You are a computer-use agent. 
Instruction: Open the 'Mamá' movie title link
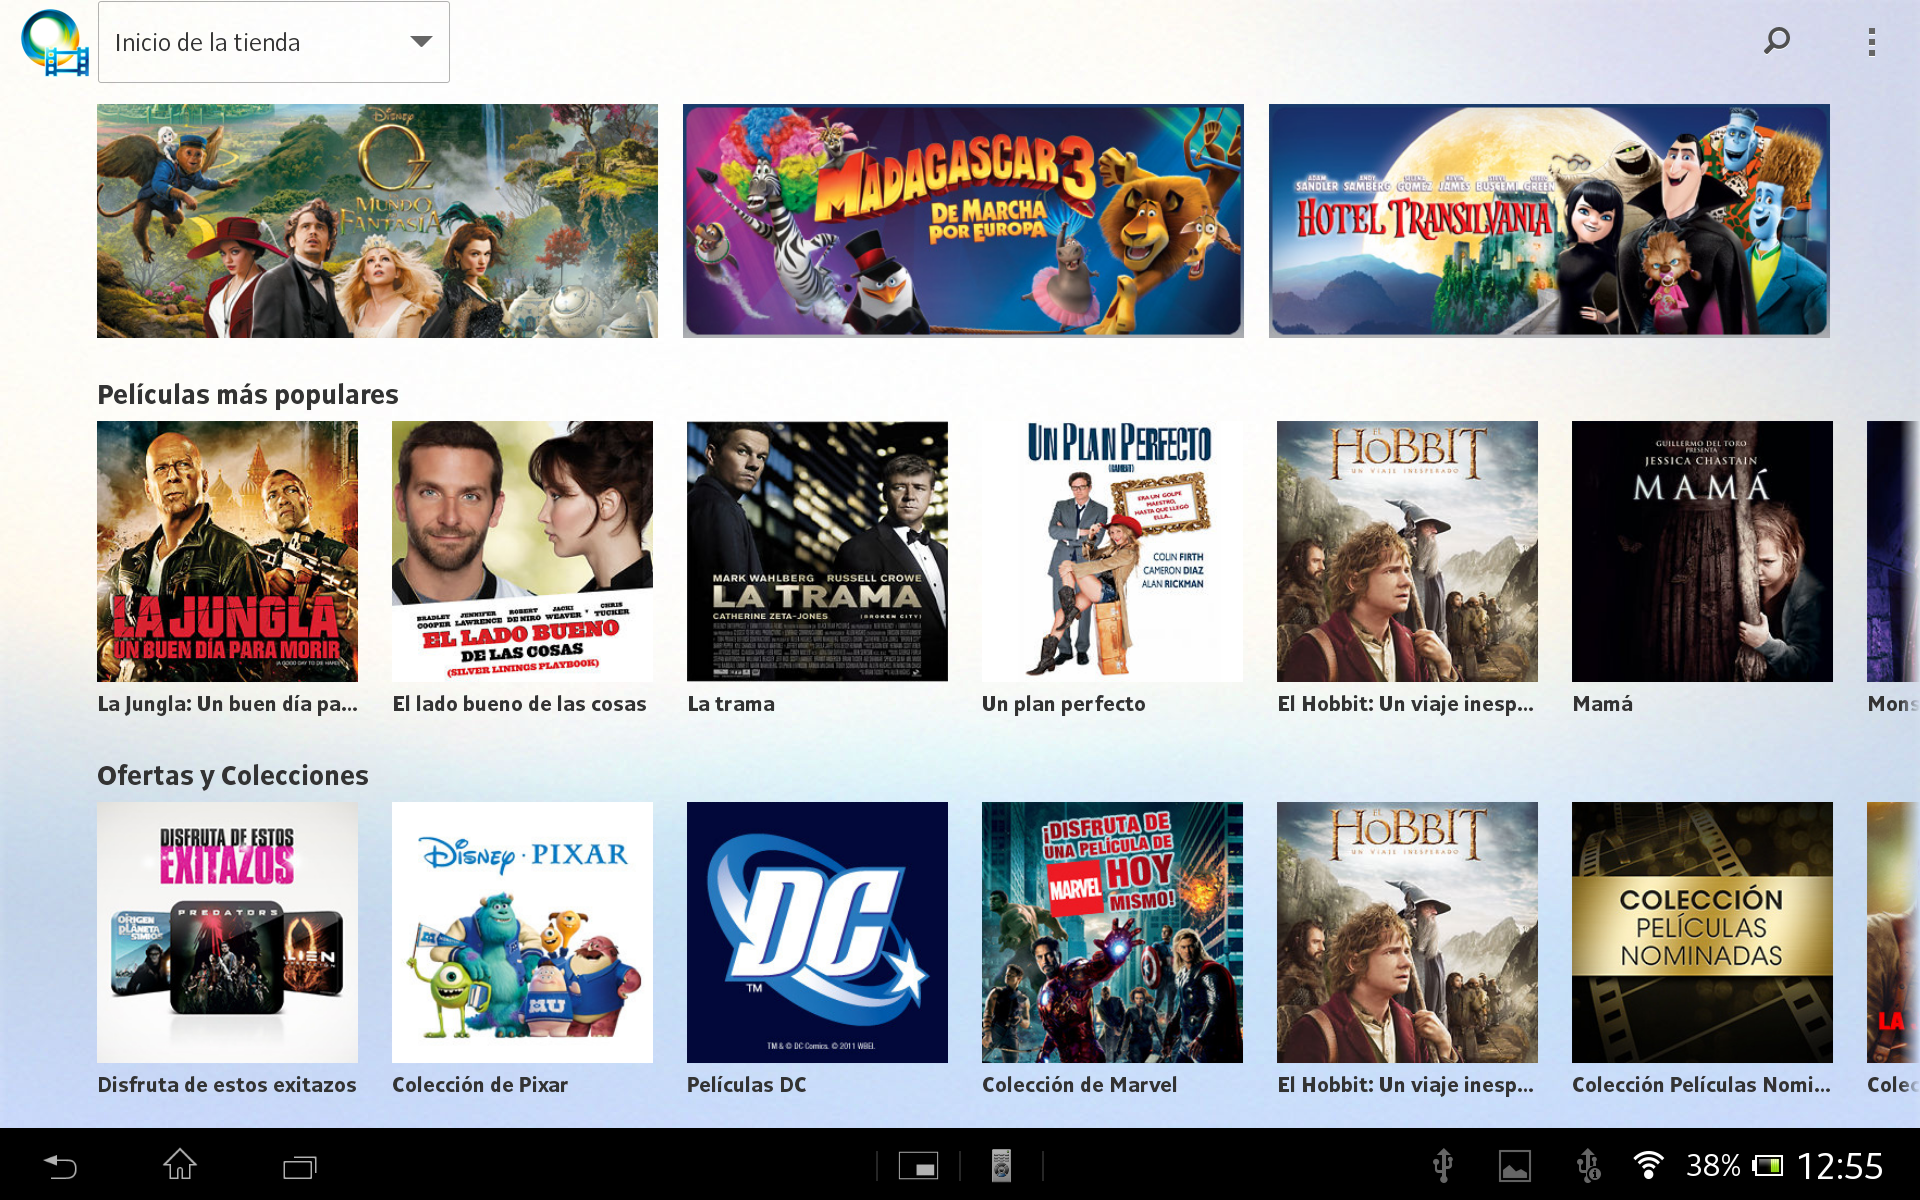pos(1602,704)
